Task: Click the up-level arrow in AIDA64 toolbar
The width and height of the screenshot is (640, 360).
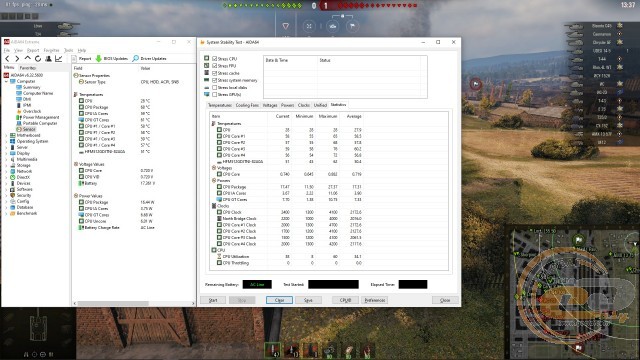Action: tap(28, 58)
